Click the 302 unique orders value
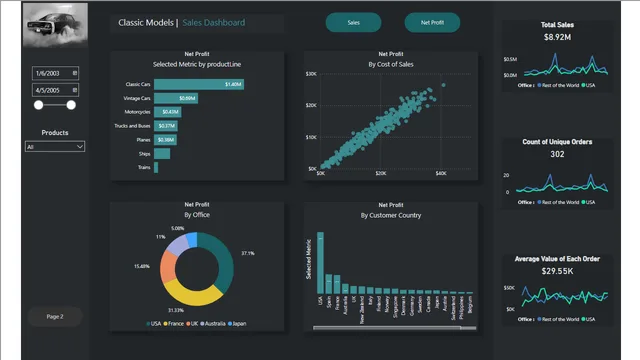The height and width of the screenshot is (360, 640). 557,154
